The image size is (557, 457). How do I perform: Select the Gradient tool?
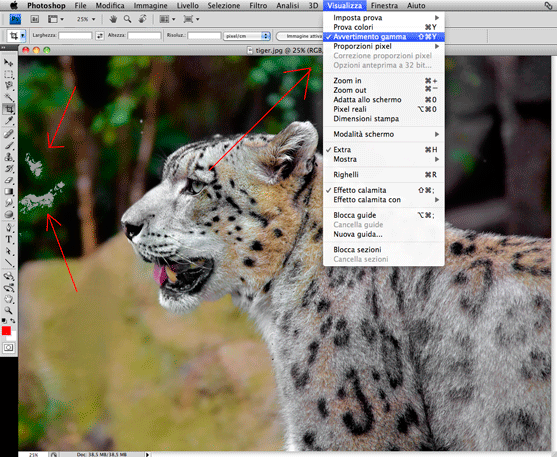click(9, 192)
